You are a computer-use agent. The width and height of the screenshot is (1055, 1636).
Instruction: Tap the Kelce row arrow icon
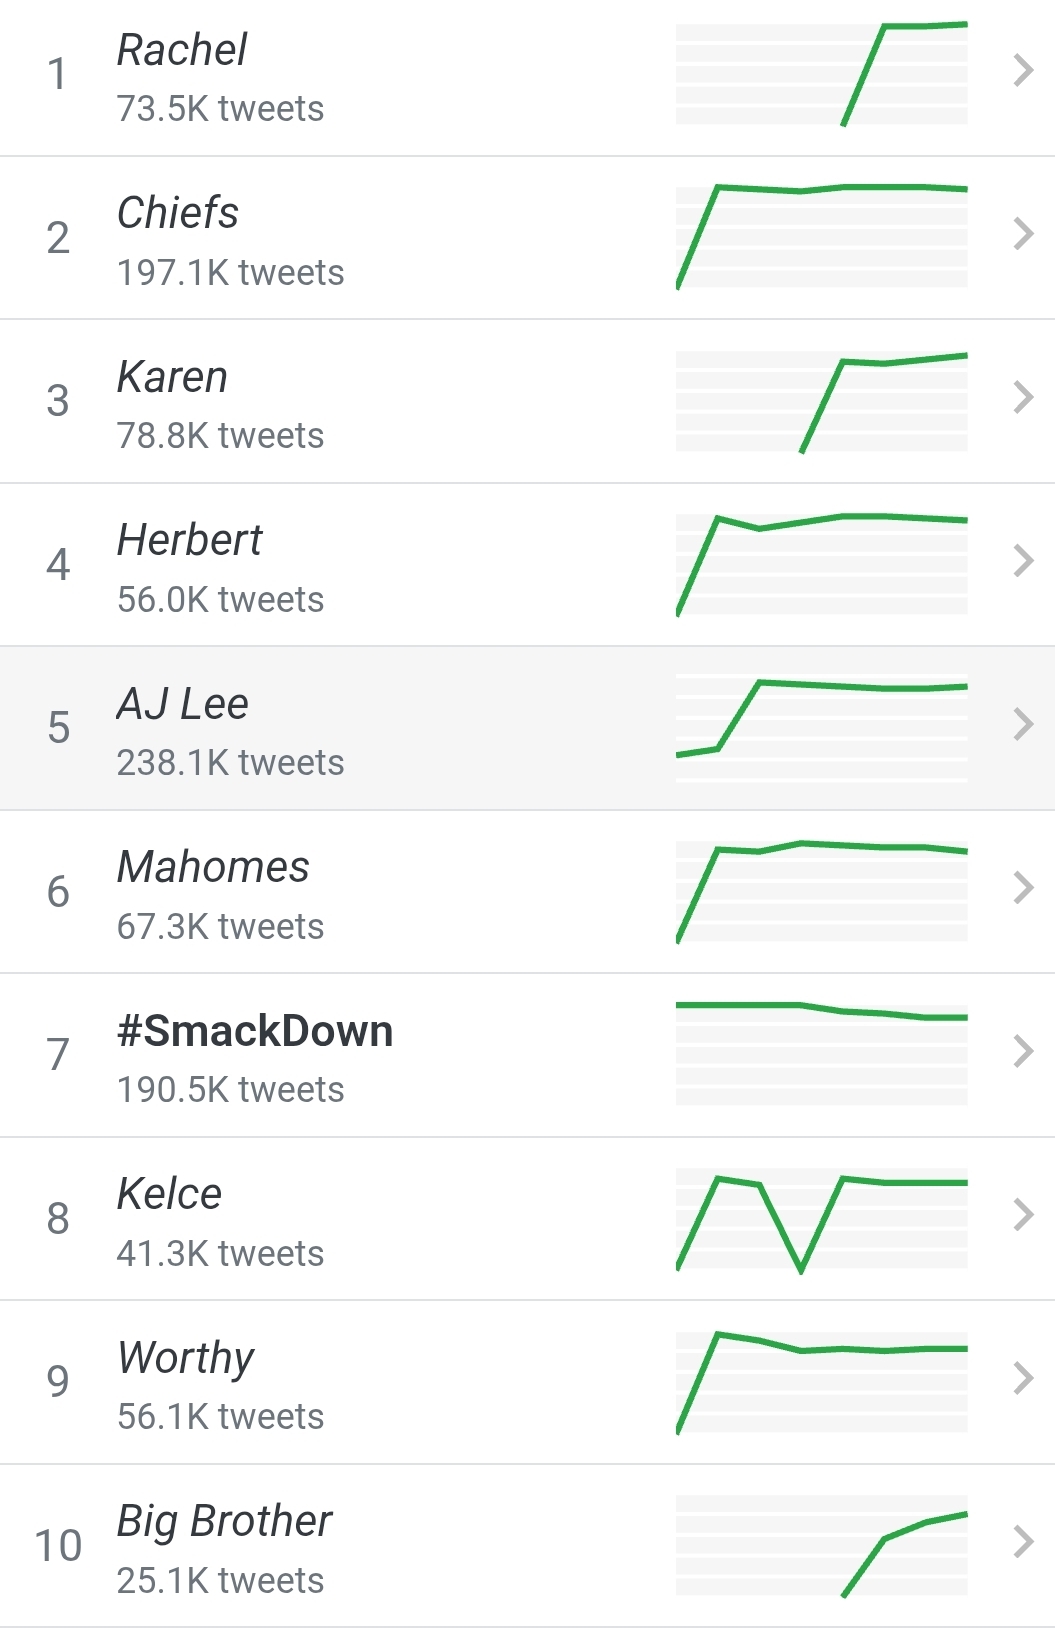pyautogui.click(x=1022, y=1215)
